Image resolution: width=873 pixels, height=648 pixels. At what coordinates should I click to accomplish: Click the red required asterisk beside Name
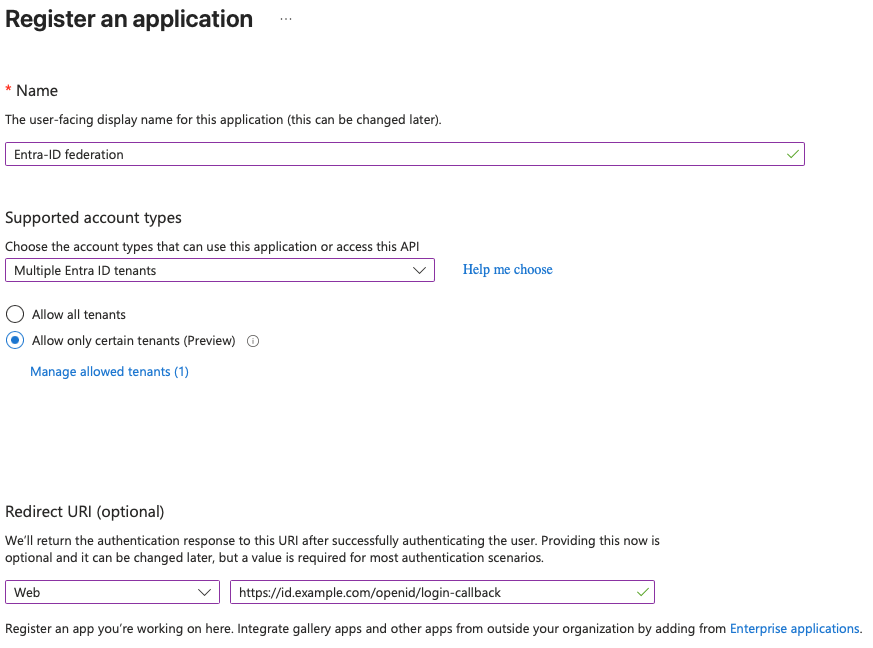tap(10, 89)
